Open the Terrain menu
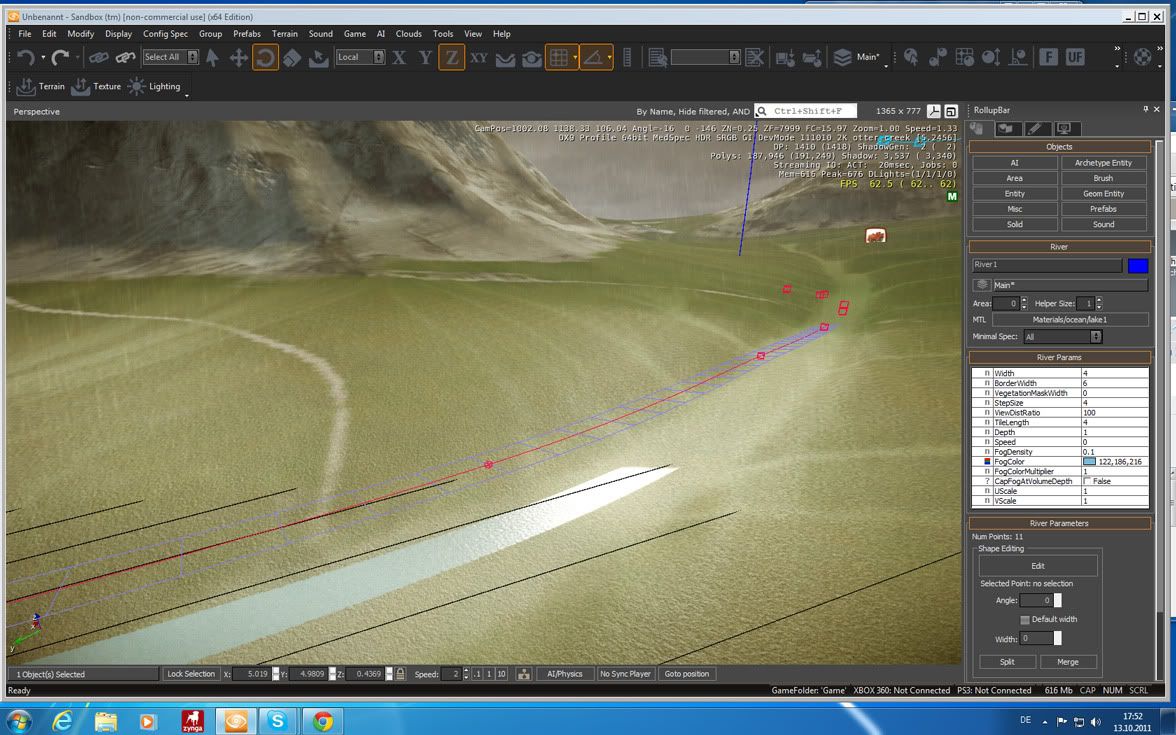 point(285,34)
